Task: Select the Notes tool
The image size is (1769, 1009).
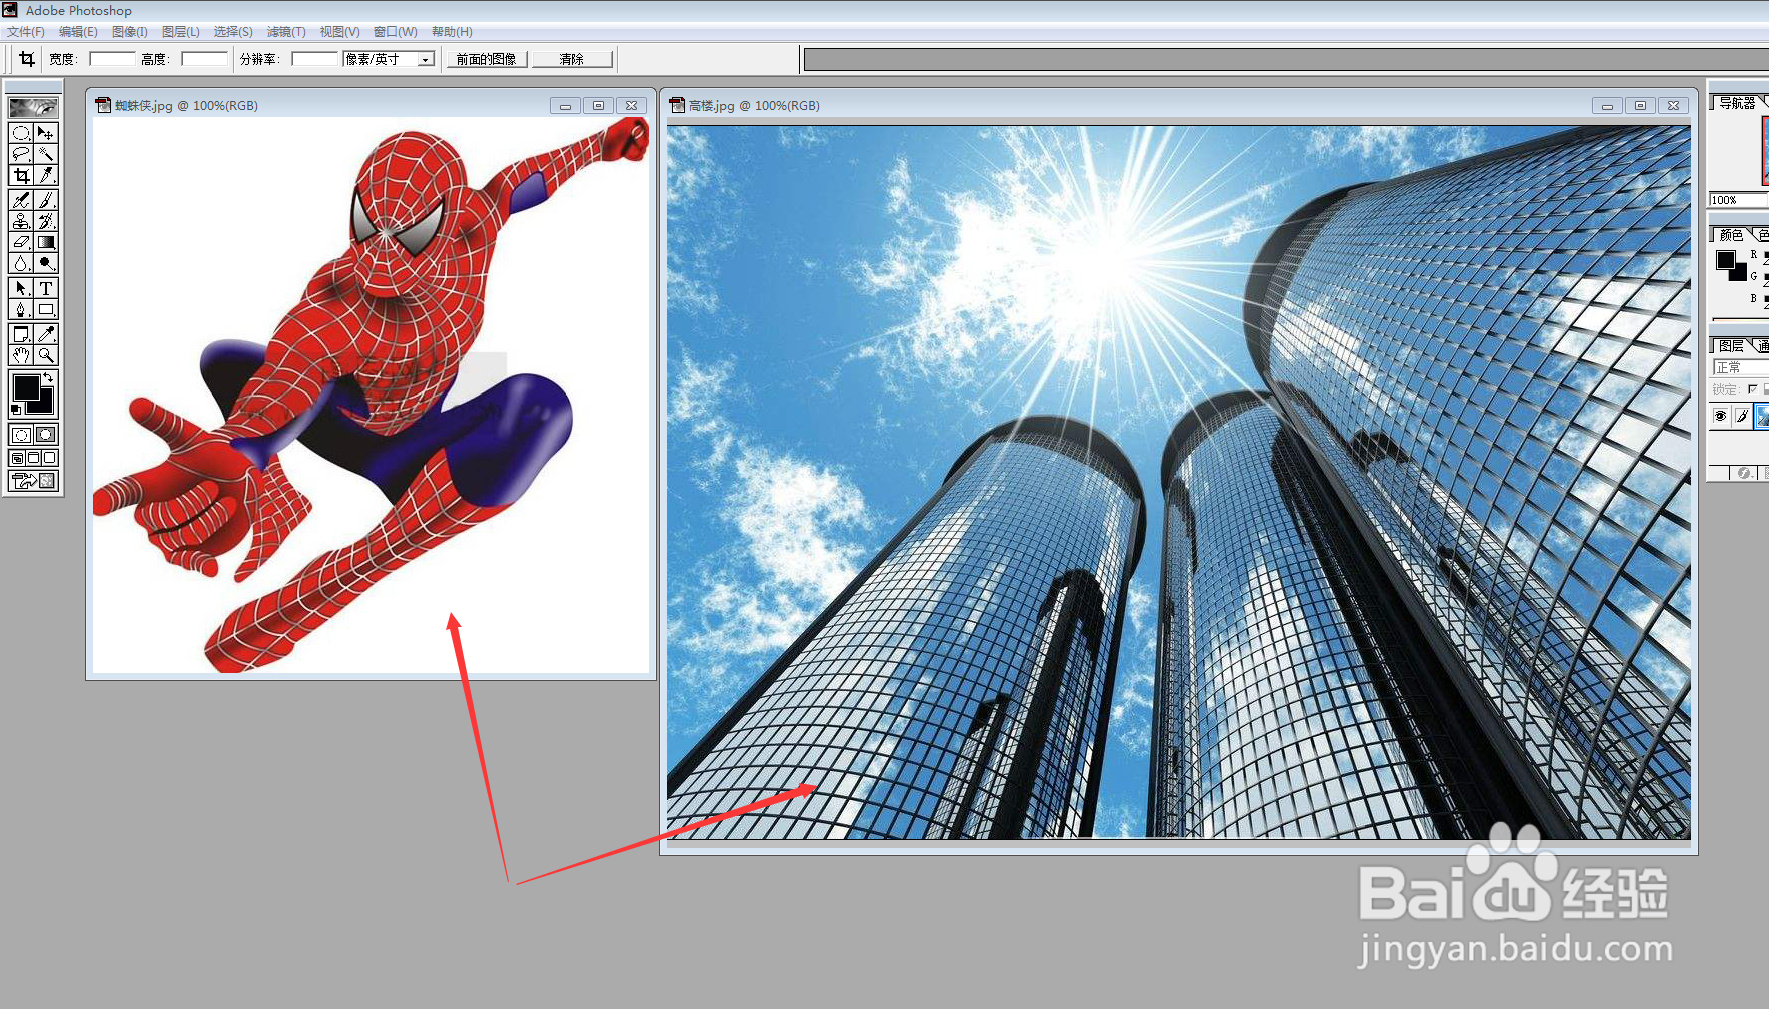Action: pyautogui.click(x=21, y=334)
